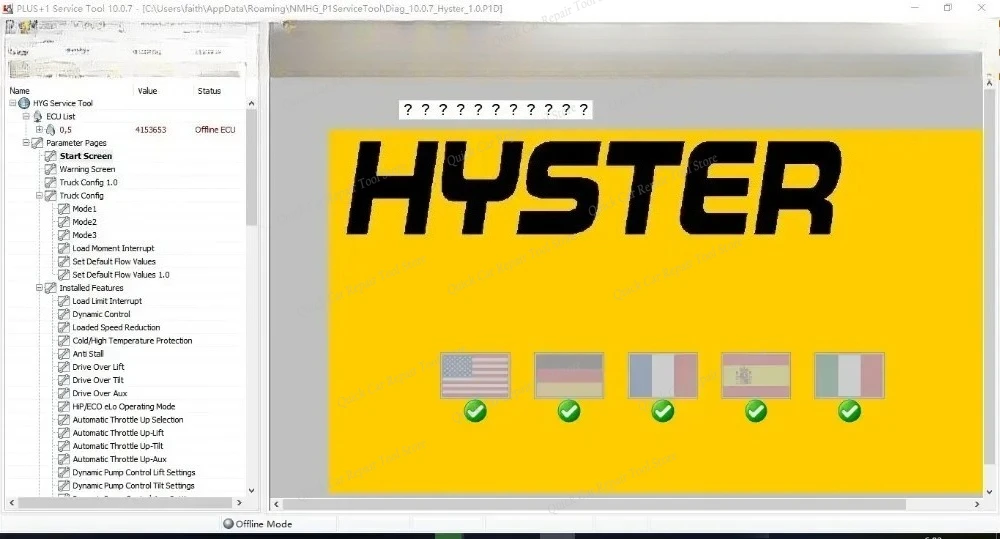Click green checkmark under US flag

tap(475, 411)
